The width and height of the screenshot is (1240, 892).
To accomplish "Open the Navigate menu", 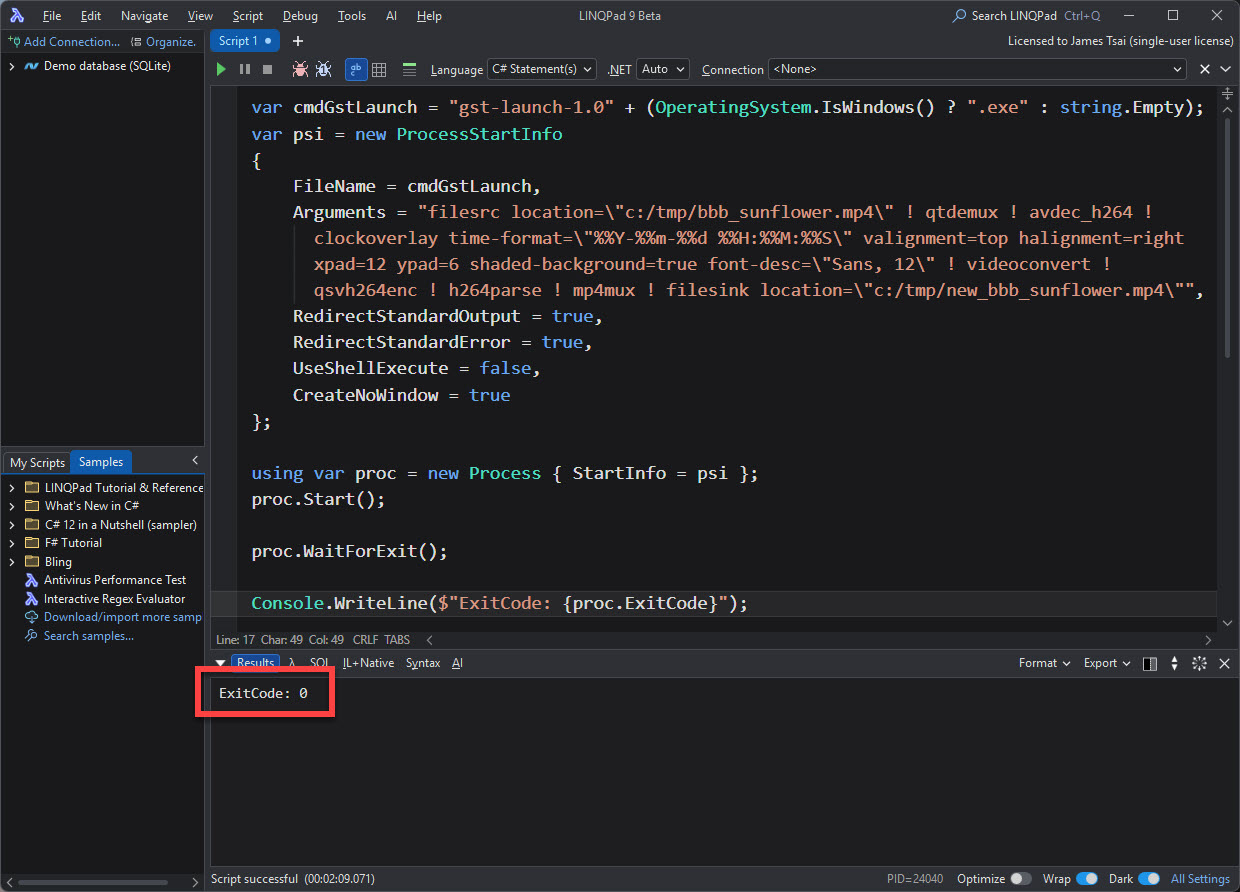I will (144, 16).
